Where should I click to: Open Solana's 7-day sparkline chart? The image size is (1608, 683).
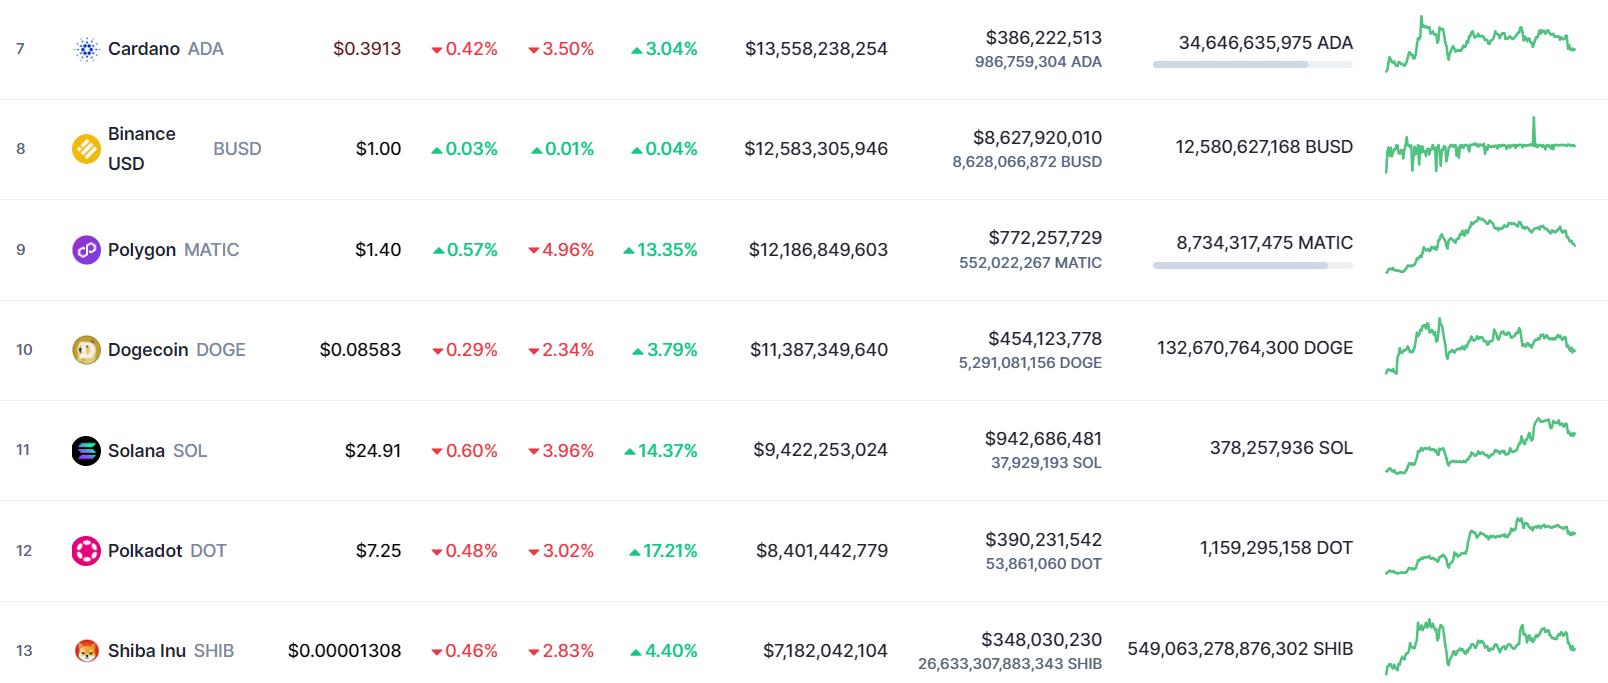pyautogui.click(x=1480, y=446)
